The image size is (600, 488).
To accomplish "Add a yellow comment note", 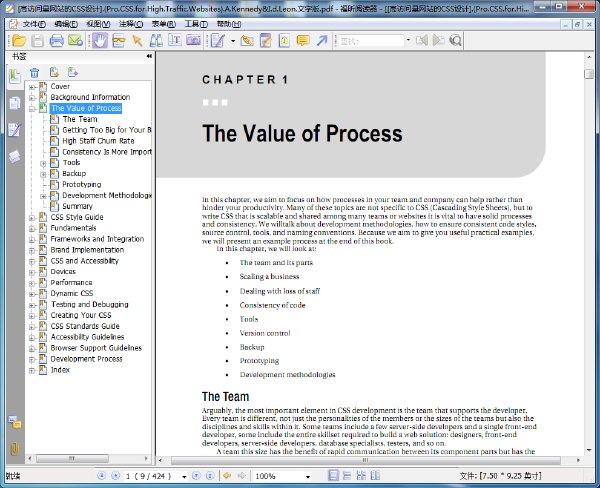I will [x=303, y=40].
